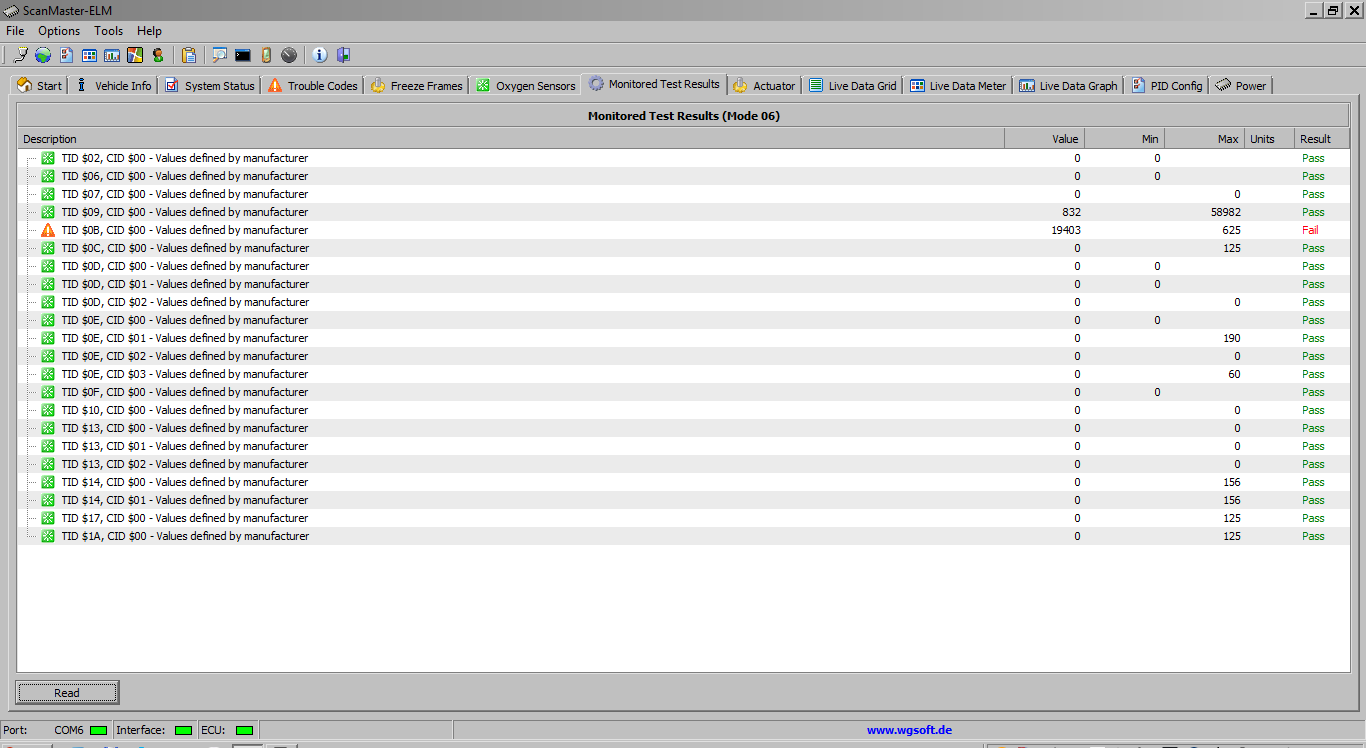Click the connect cable icon in toolbar
Viewport: 1366px width, 748px height.
tap(20, 55)
